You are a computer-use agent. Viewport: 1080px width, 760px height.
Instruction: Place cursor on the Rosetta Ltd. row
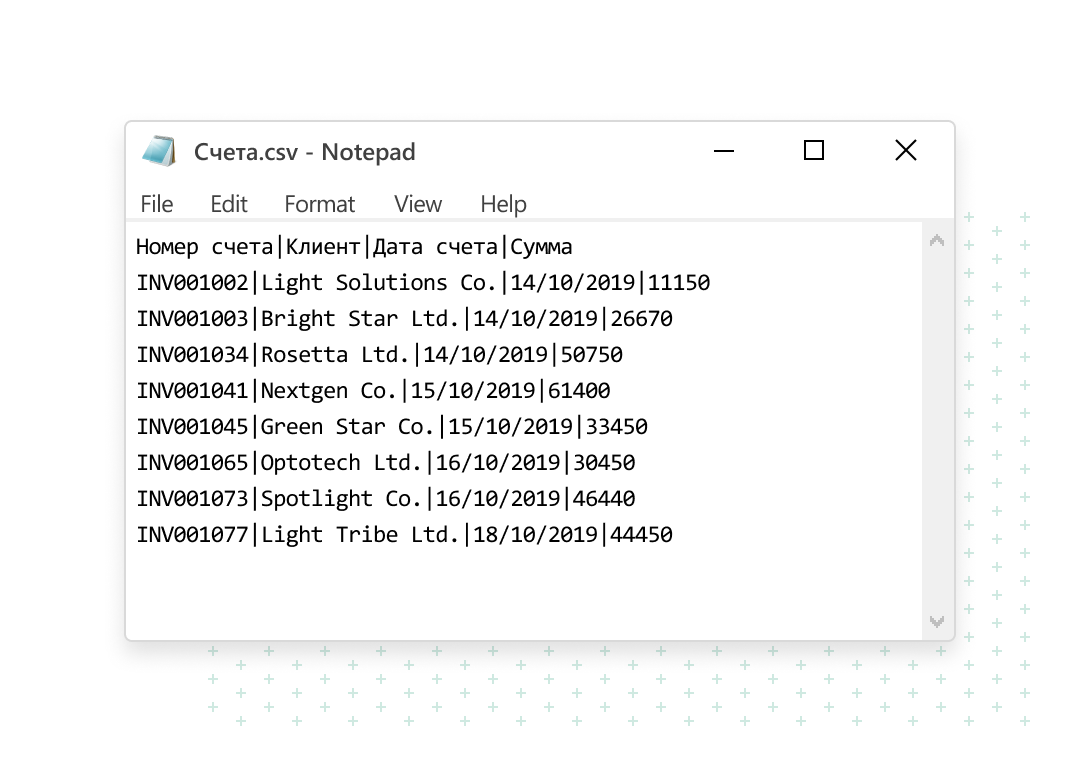pos(380,355)
